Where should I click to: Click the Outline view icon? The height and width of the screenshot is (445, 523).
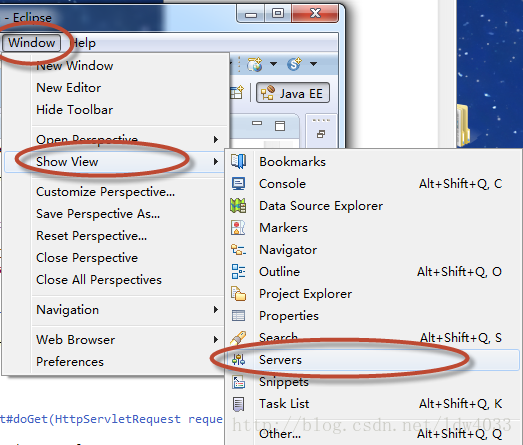(x=238, y=272)
